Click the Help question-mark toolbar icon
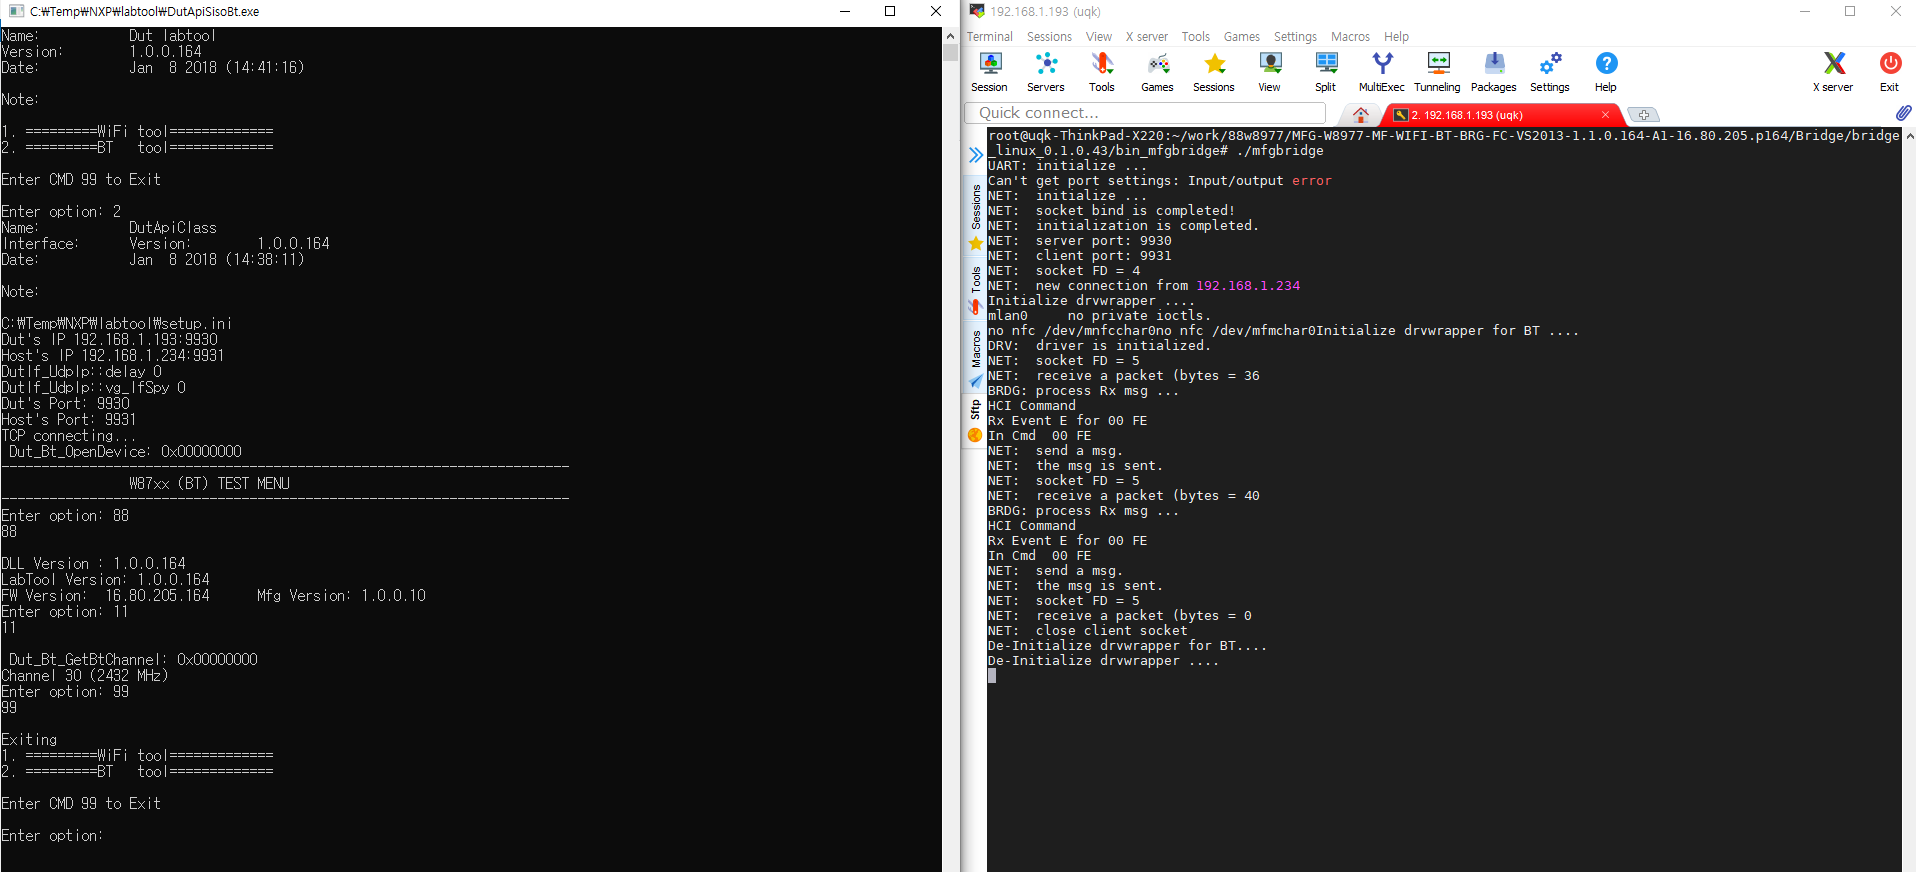1916x872 pixels. tap(1606, 72)
